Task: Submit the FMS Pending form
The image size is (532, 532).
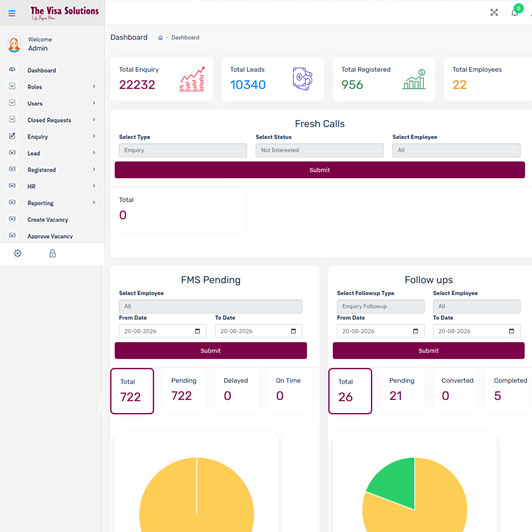Action: pyautogui.click(x=211, y=350)
